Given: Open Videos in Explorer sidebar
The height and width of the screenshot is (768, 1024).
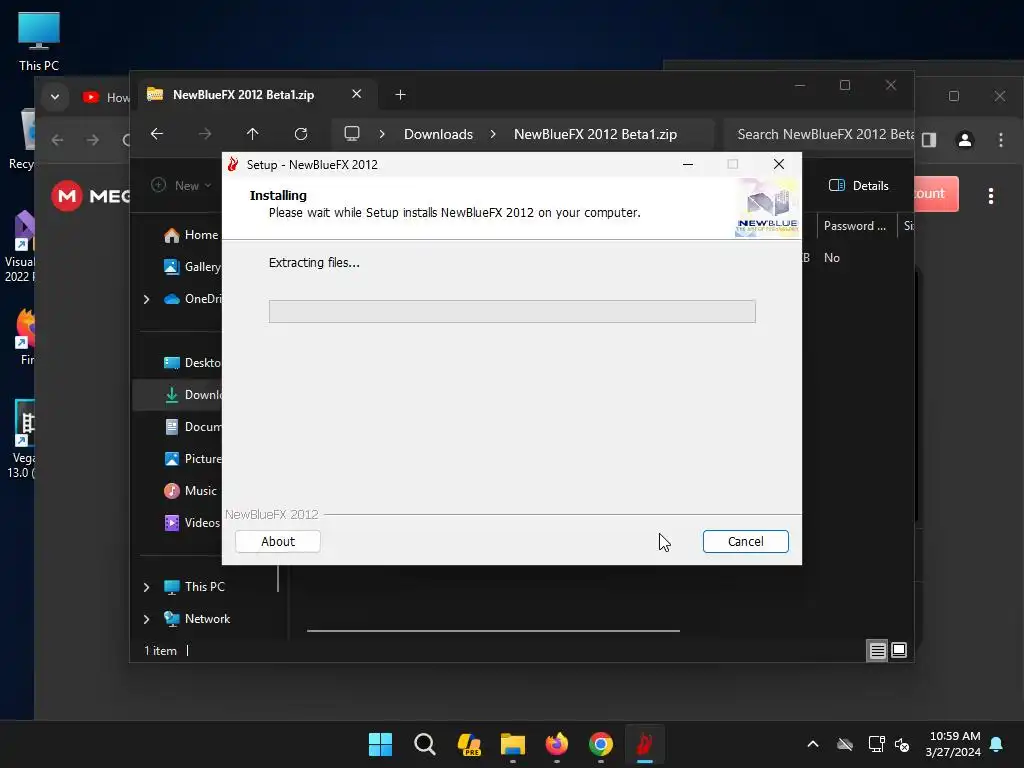Looking at the screenshot, I should [191, 522].
